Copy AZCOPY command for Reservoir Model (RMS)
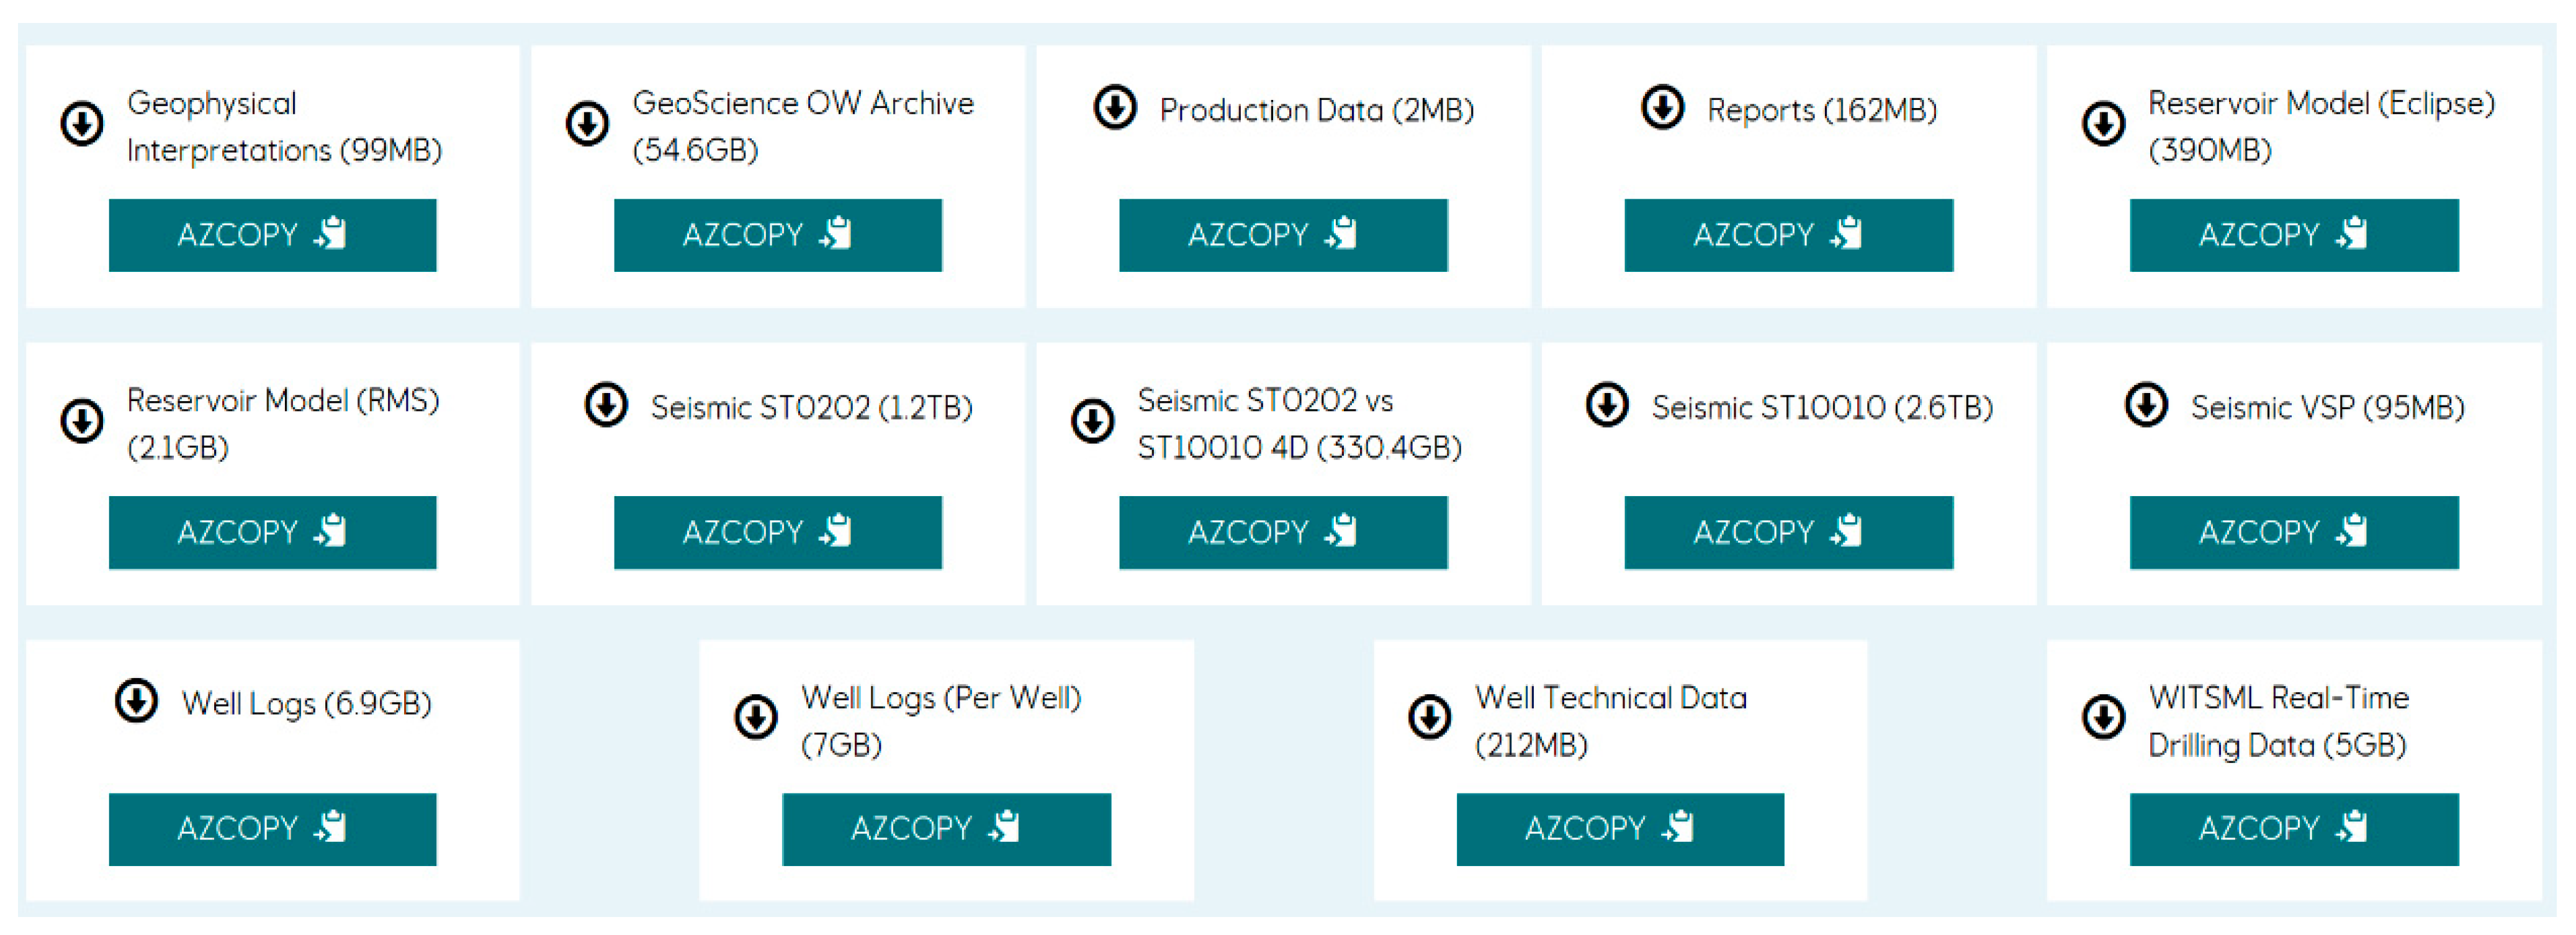This screenshot has height=935, width=2576. click(272, 532)
